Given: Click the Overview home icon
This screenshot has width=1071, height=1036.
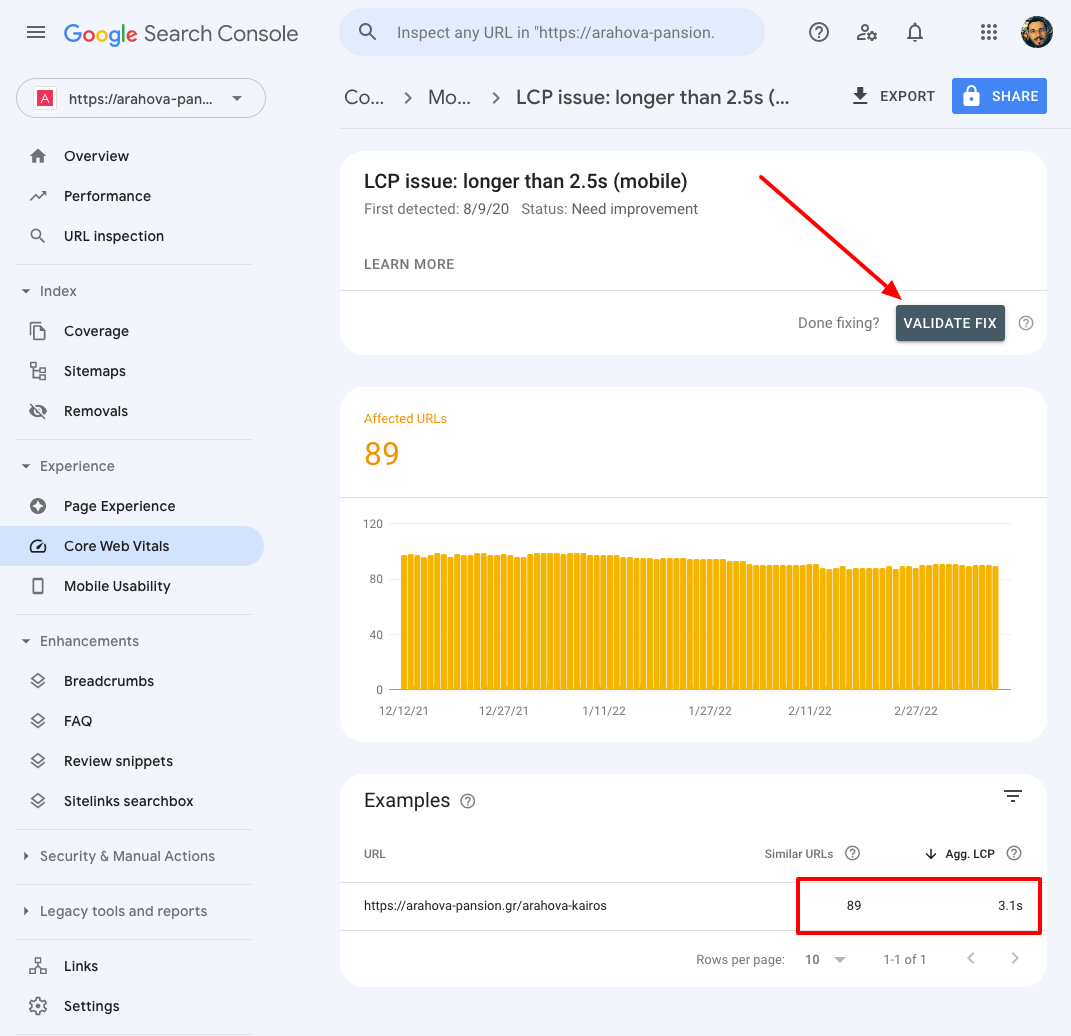Looking at the screenshot, I should click(x=38, y=156).
